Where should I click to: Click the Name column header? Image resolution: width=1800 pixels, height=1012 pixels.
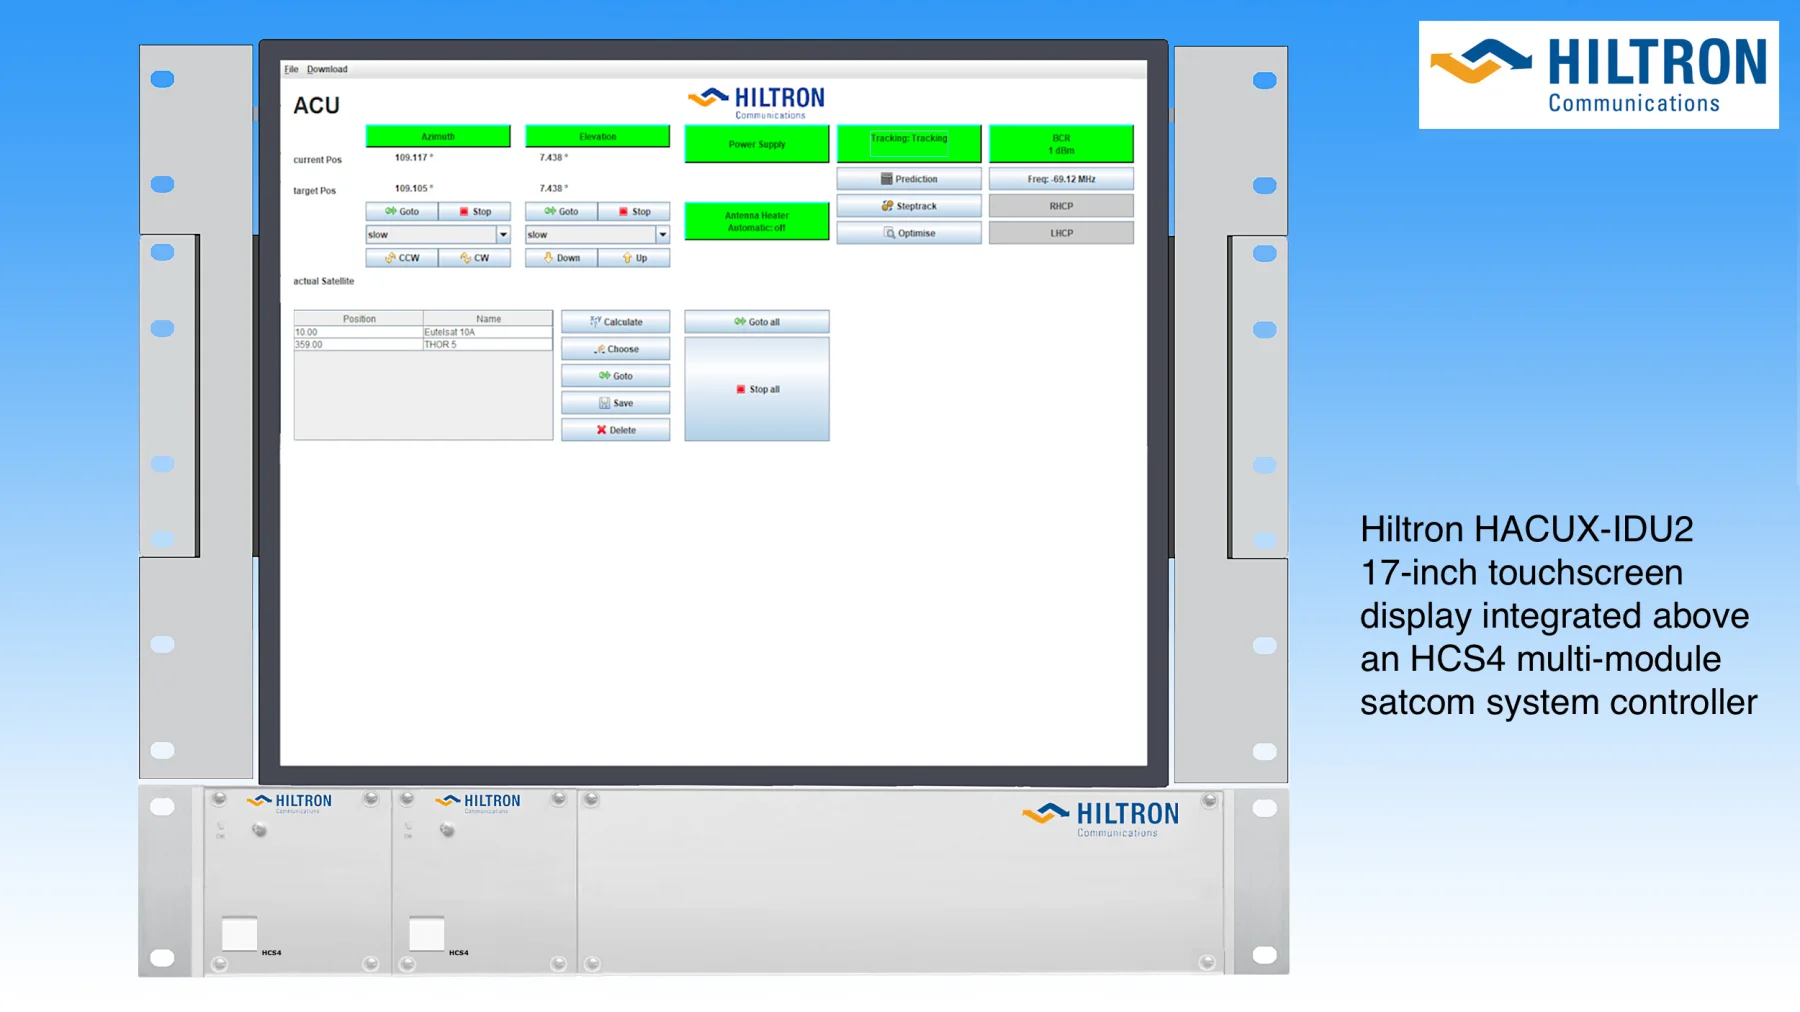[488, 319]
